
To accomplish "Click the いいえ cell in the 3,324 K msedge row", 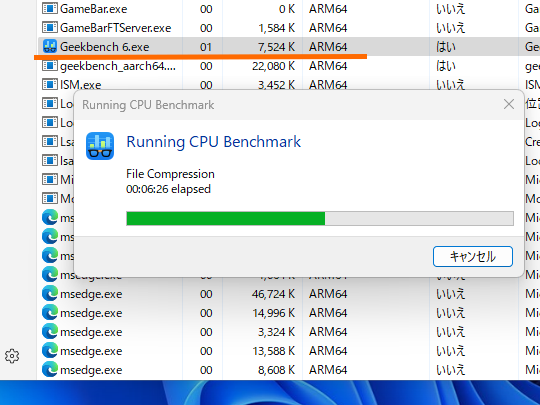I will pos(451,332).
